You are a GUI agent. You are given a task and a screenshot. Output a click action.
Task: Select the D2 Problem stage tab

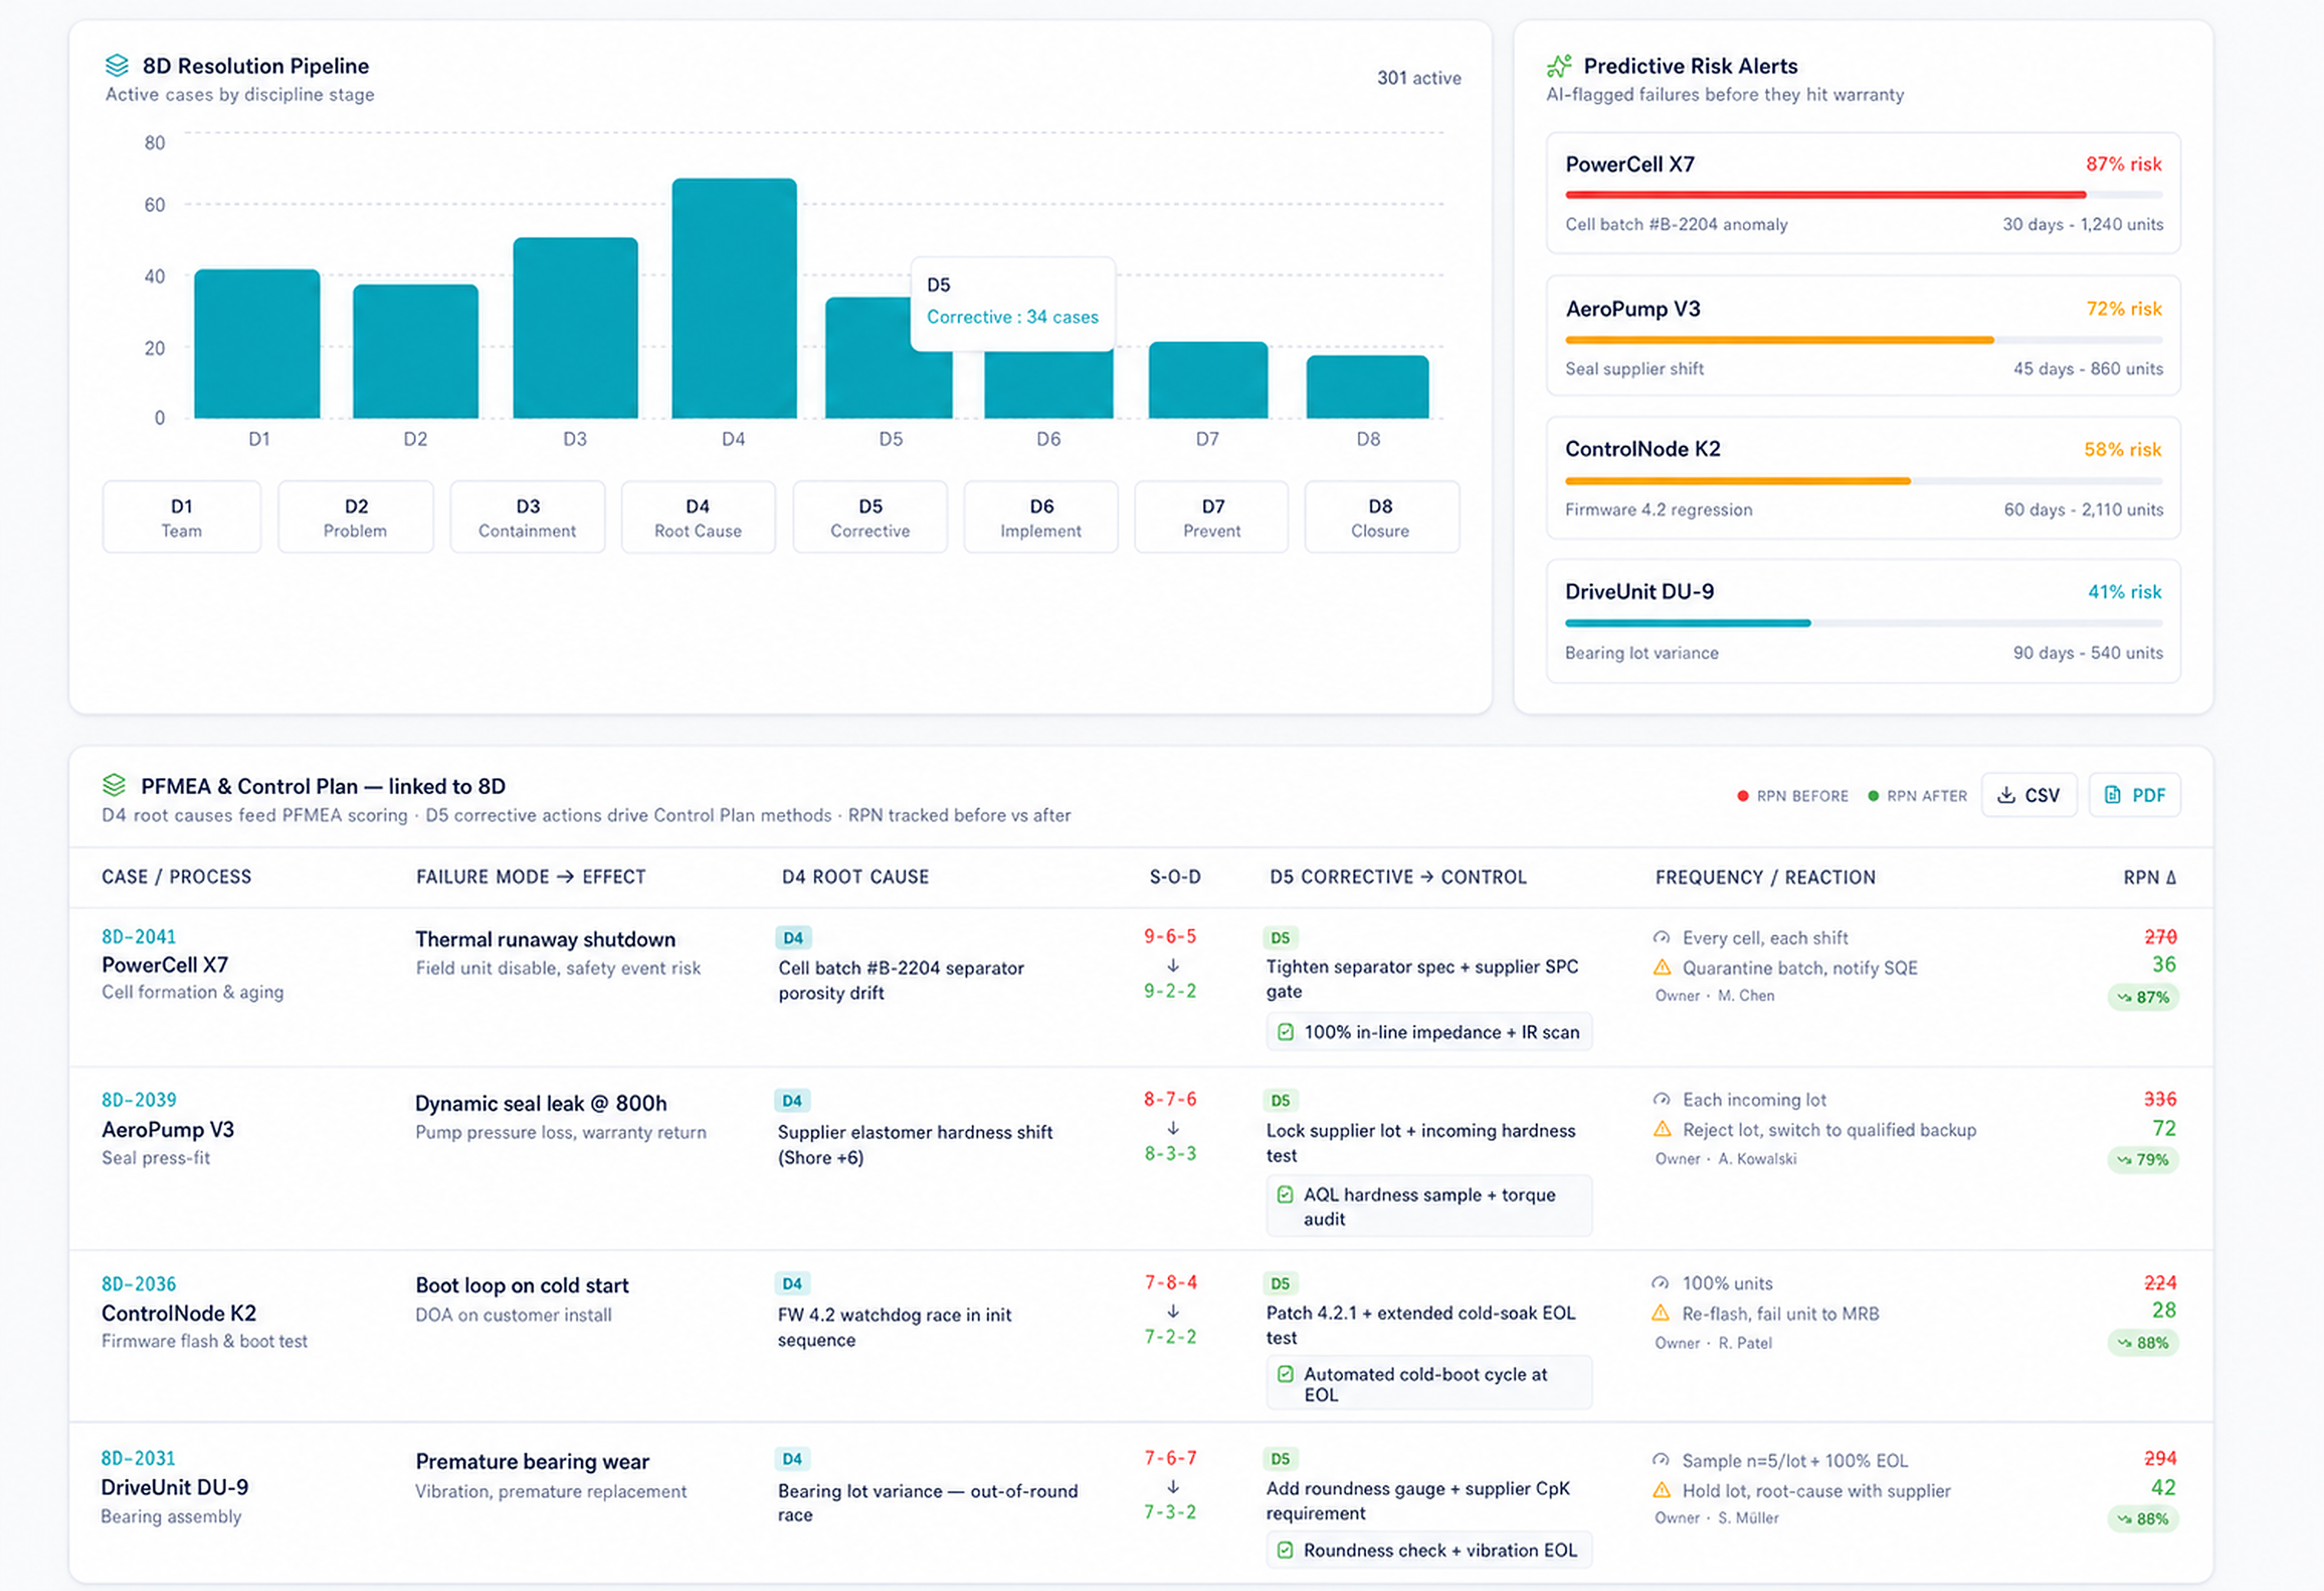pos(356,517)
